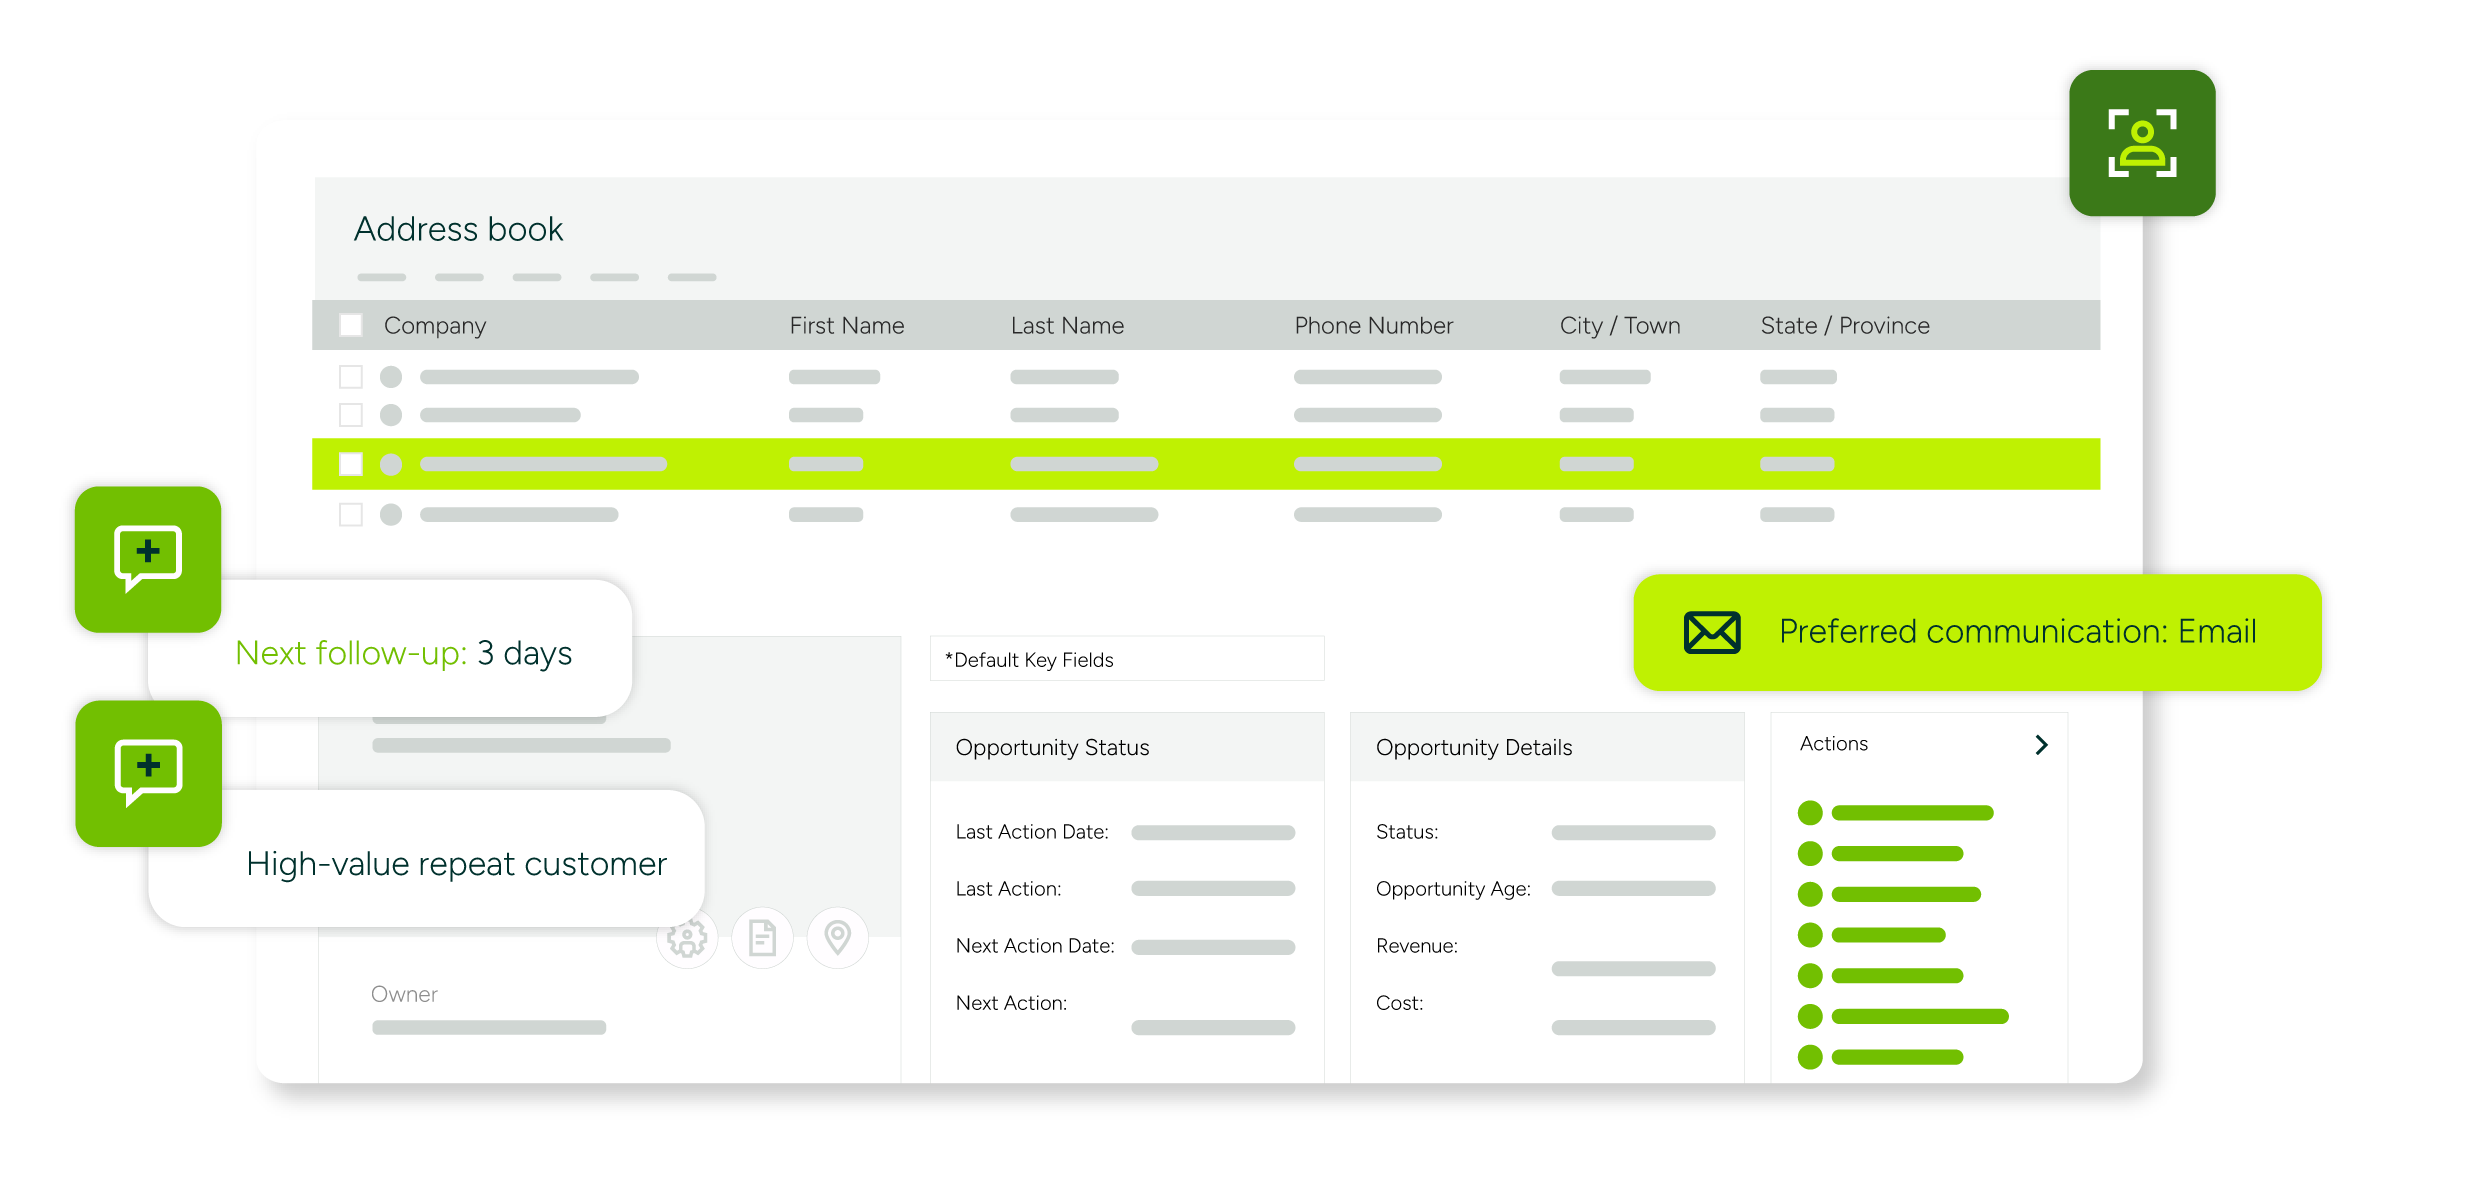The height and width of the screenshot is (1201, 2481).
Task: Click the envelope email icon
Action: (x=1712, y=632)
